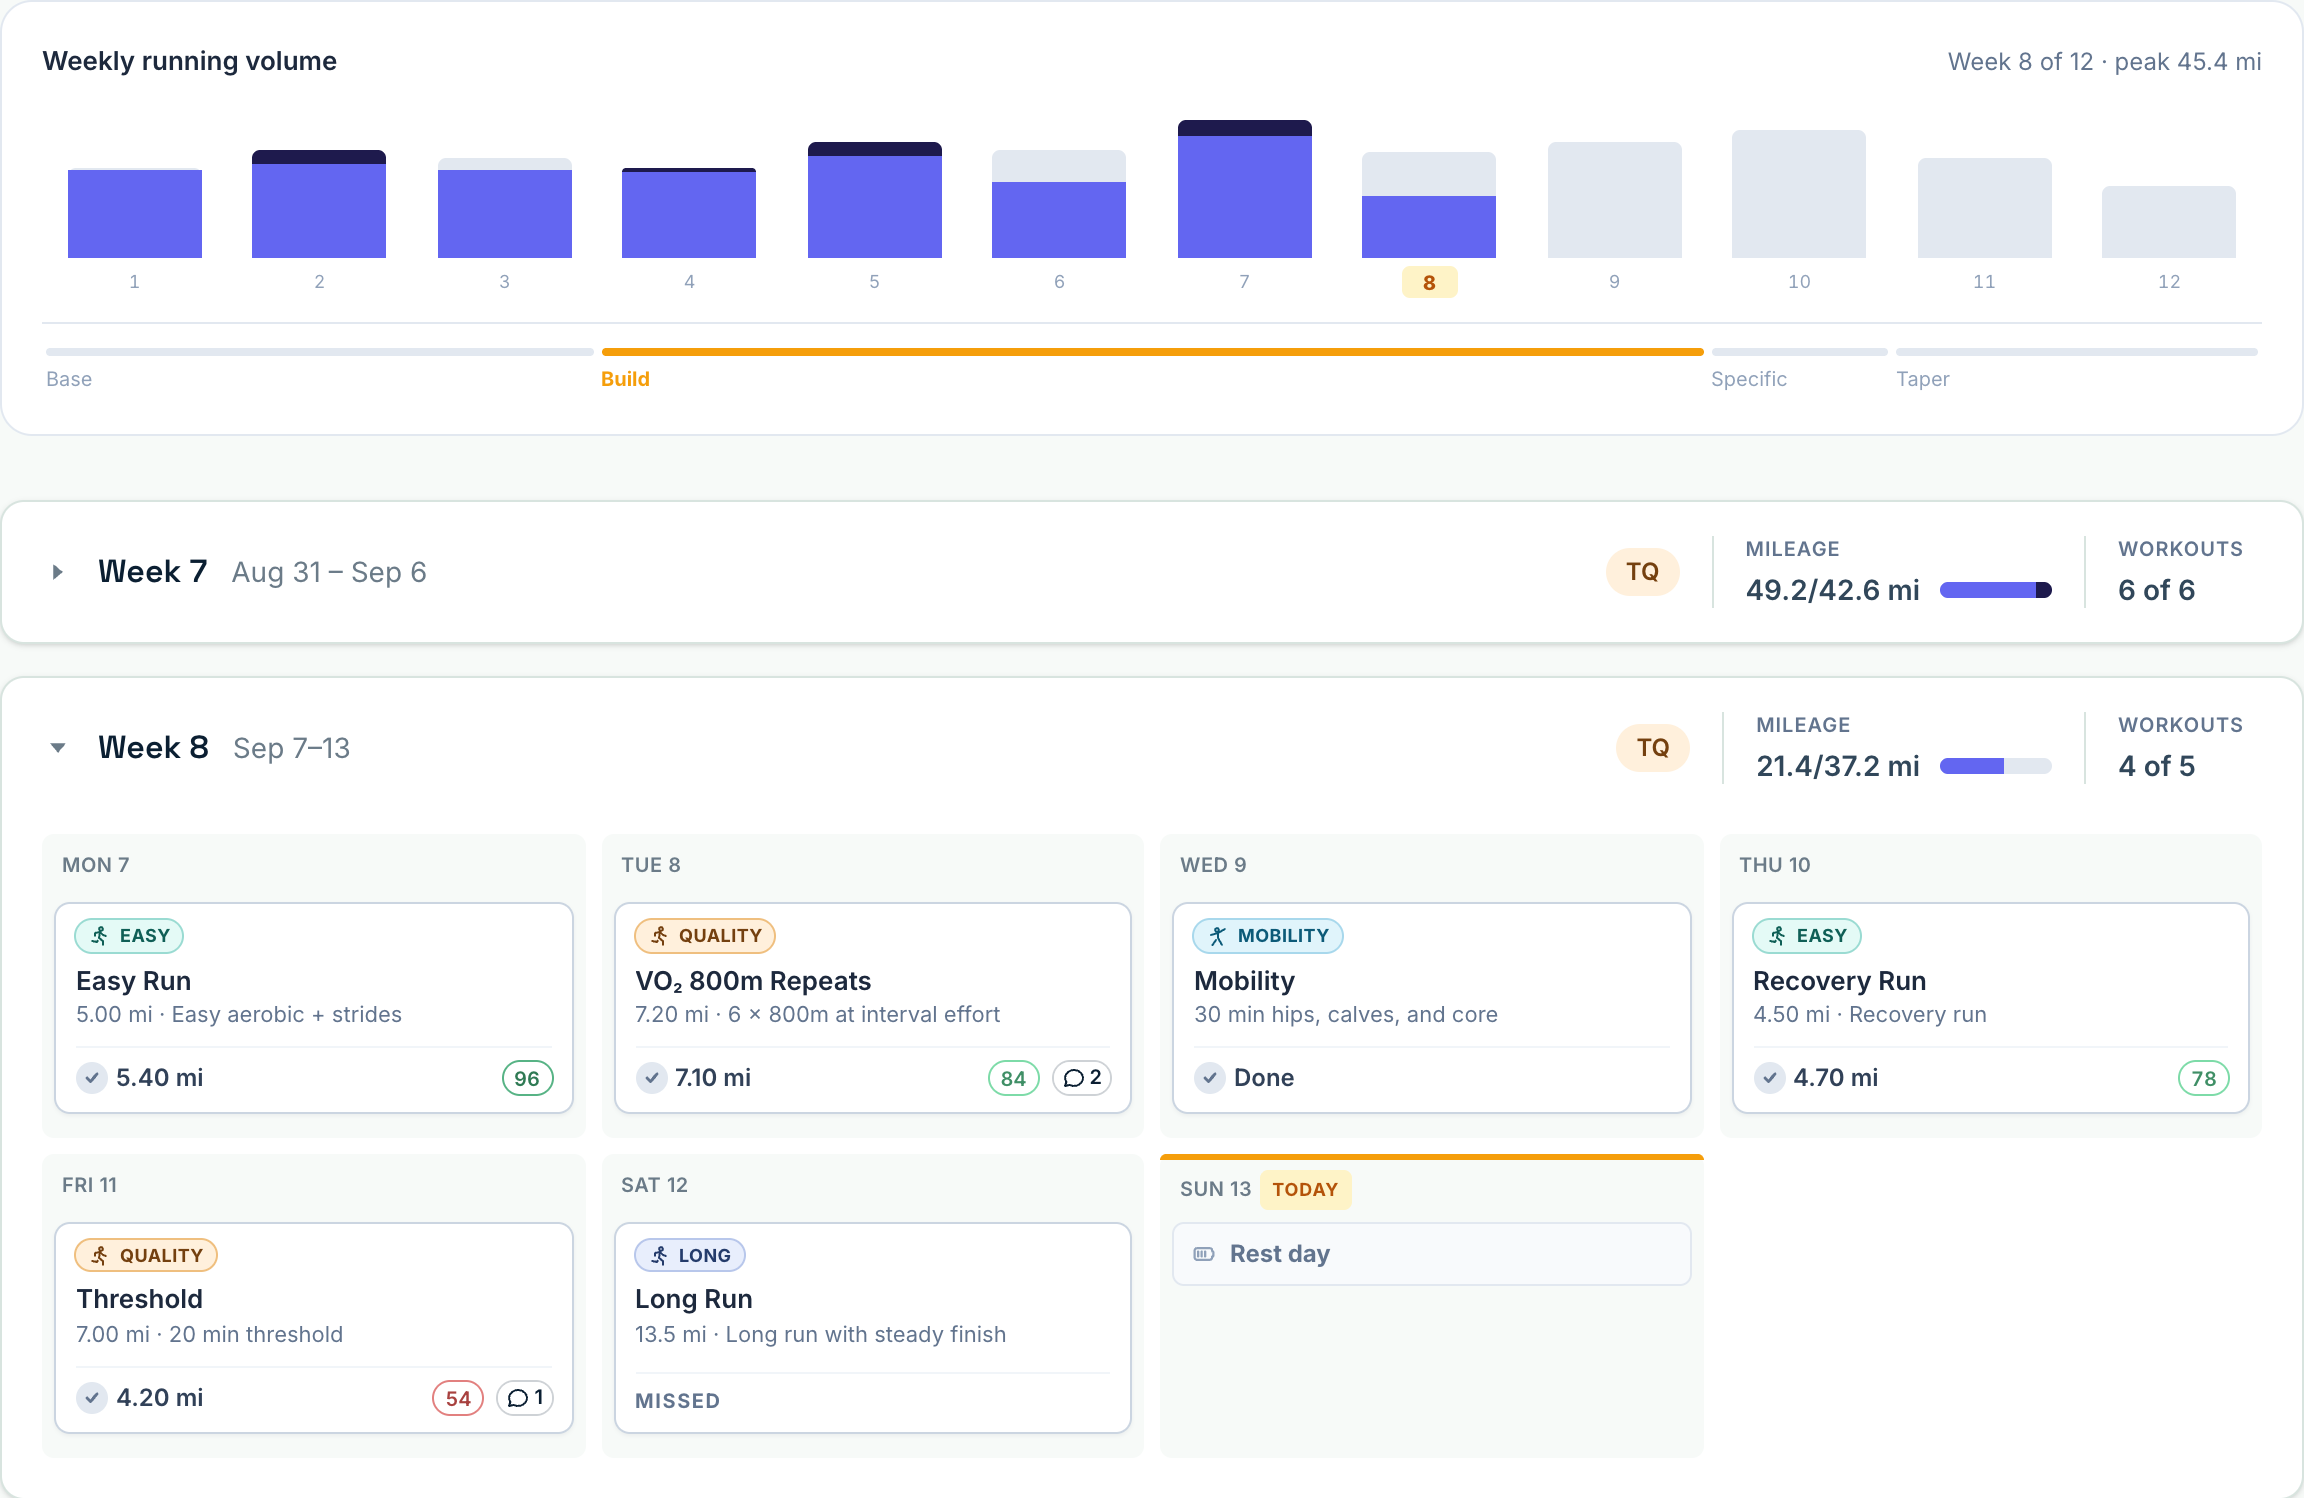Click the Week 7 mileage progress bar
2304x1498 pixels.
pyautogui.click(x=1996, y=590)
